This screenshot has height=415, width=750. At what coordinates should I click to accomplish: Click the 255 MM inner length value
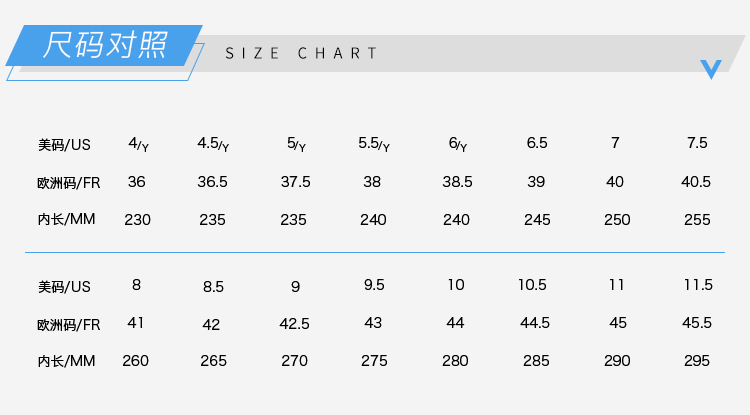point(697,220)
